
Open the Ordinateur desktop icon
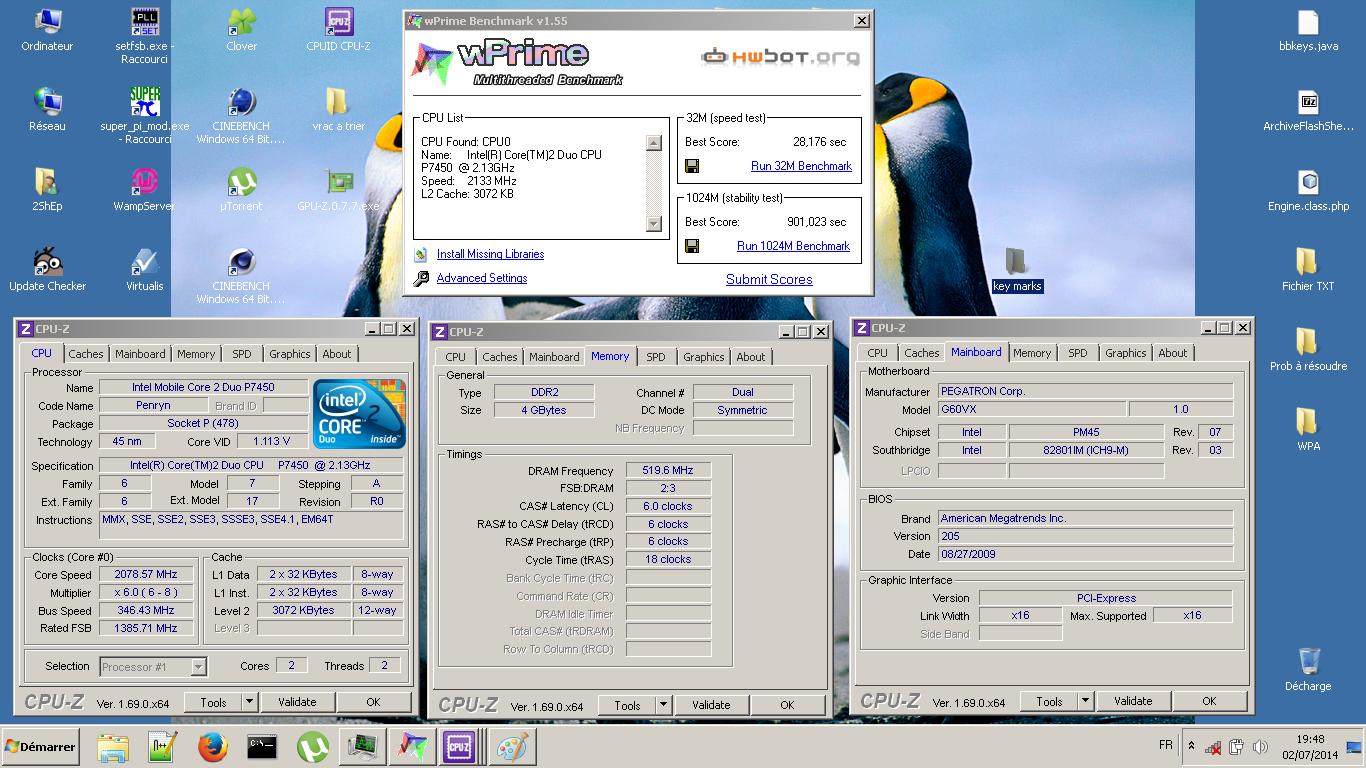[x=47, y=32]
